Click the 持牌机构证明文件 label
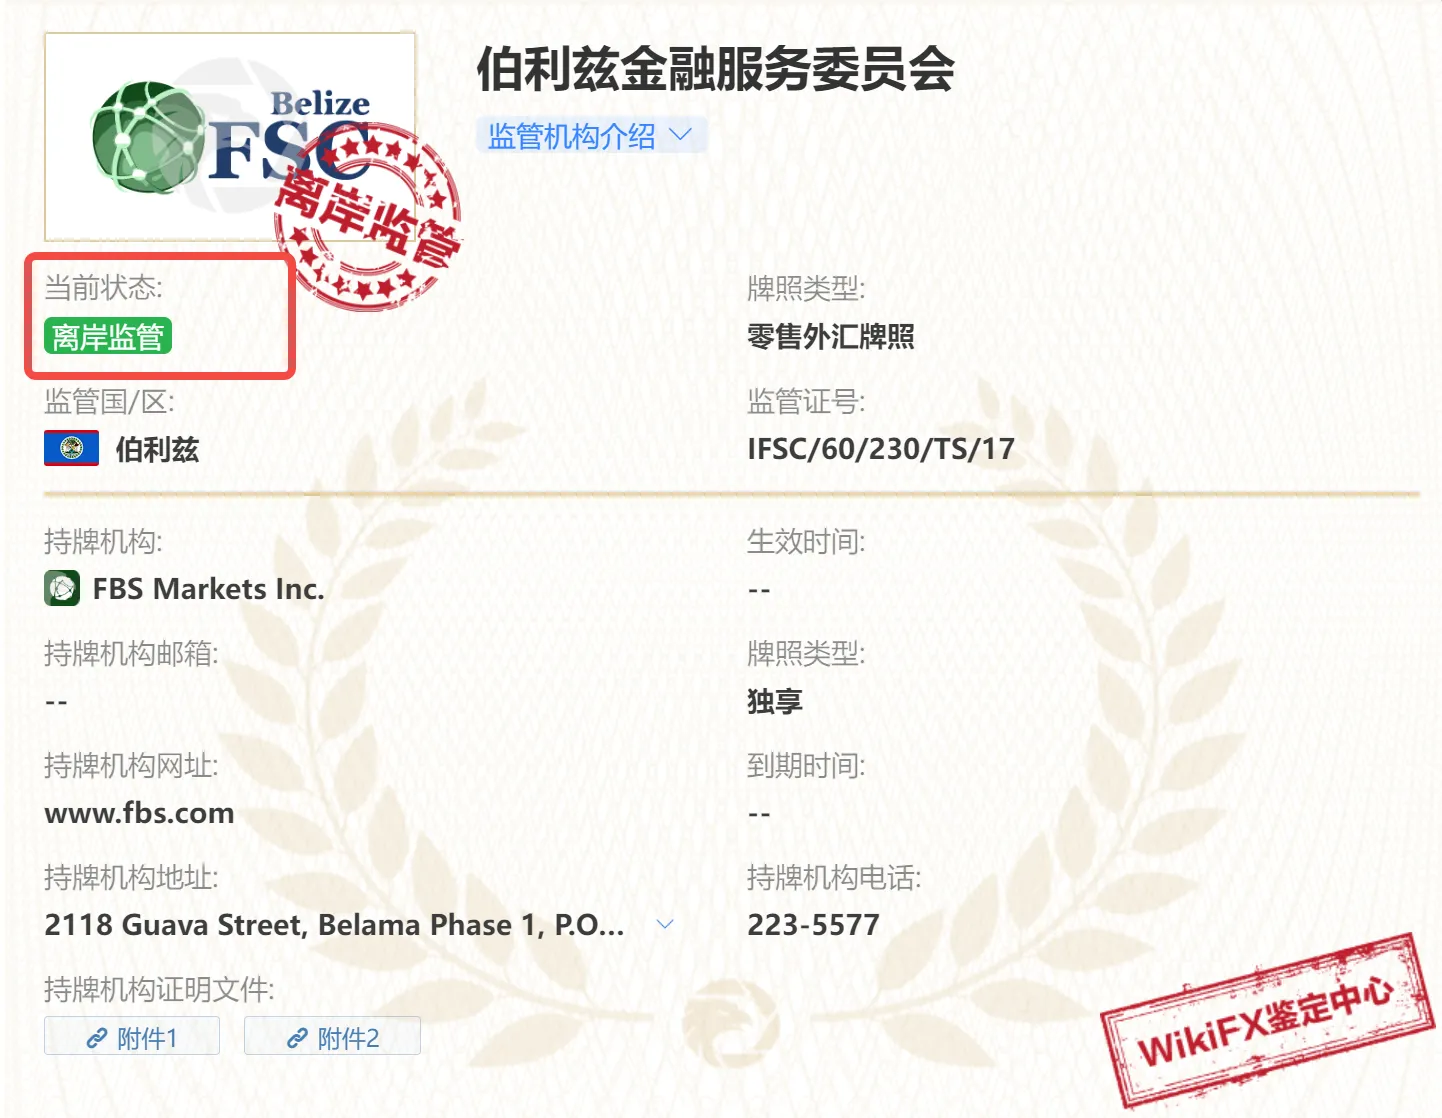Image resolution: width=1442 pixels, height=1118 pixels. pyautogui.click(x=159, y=989)
